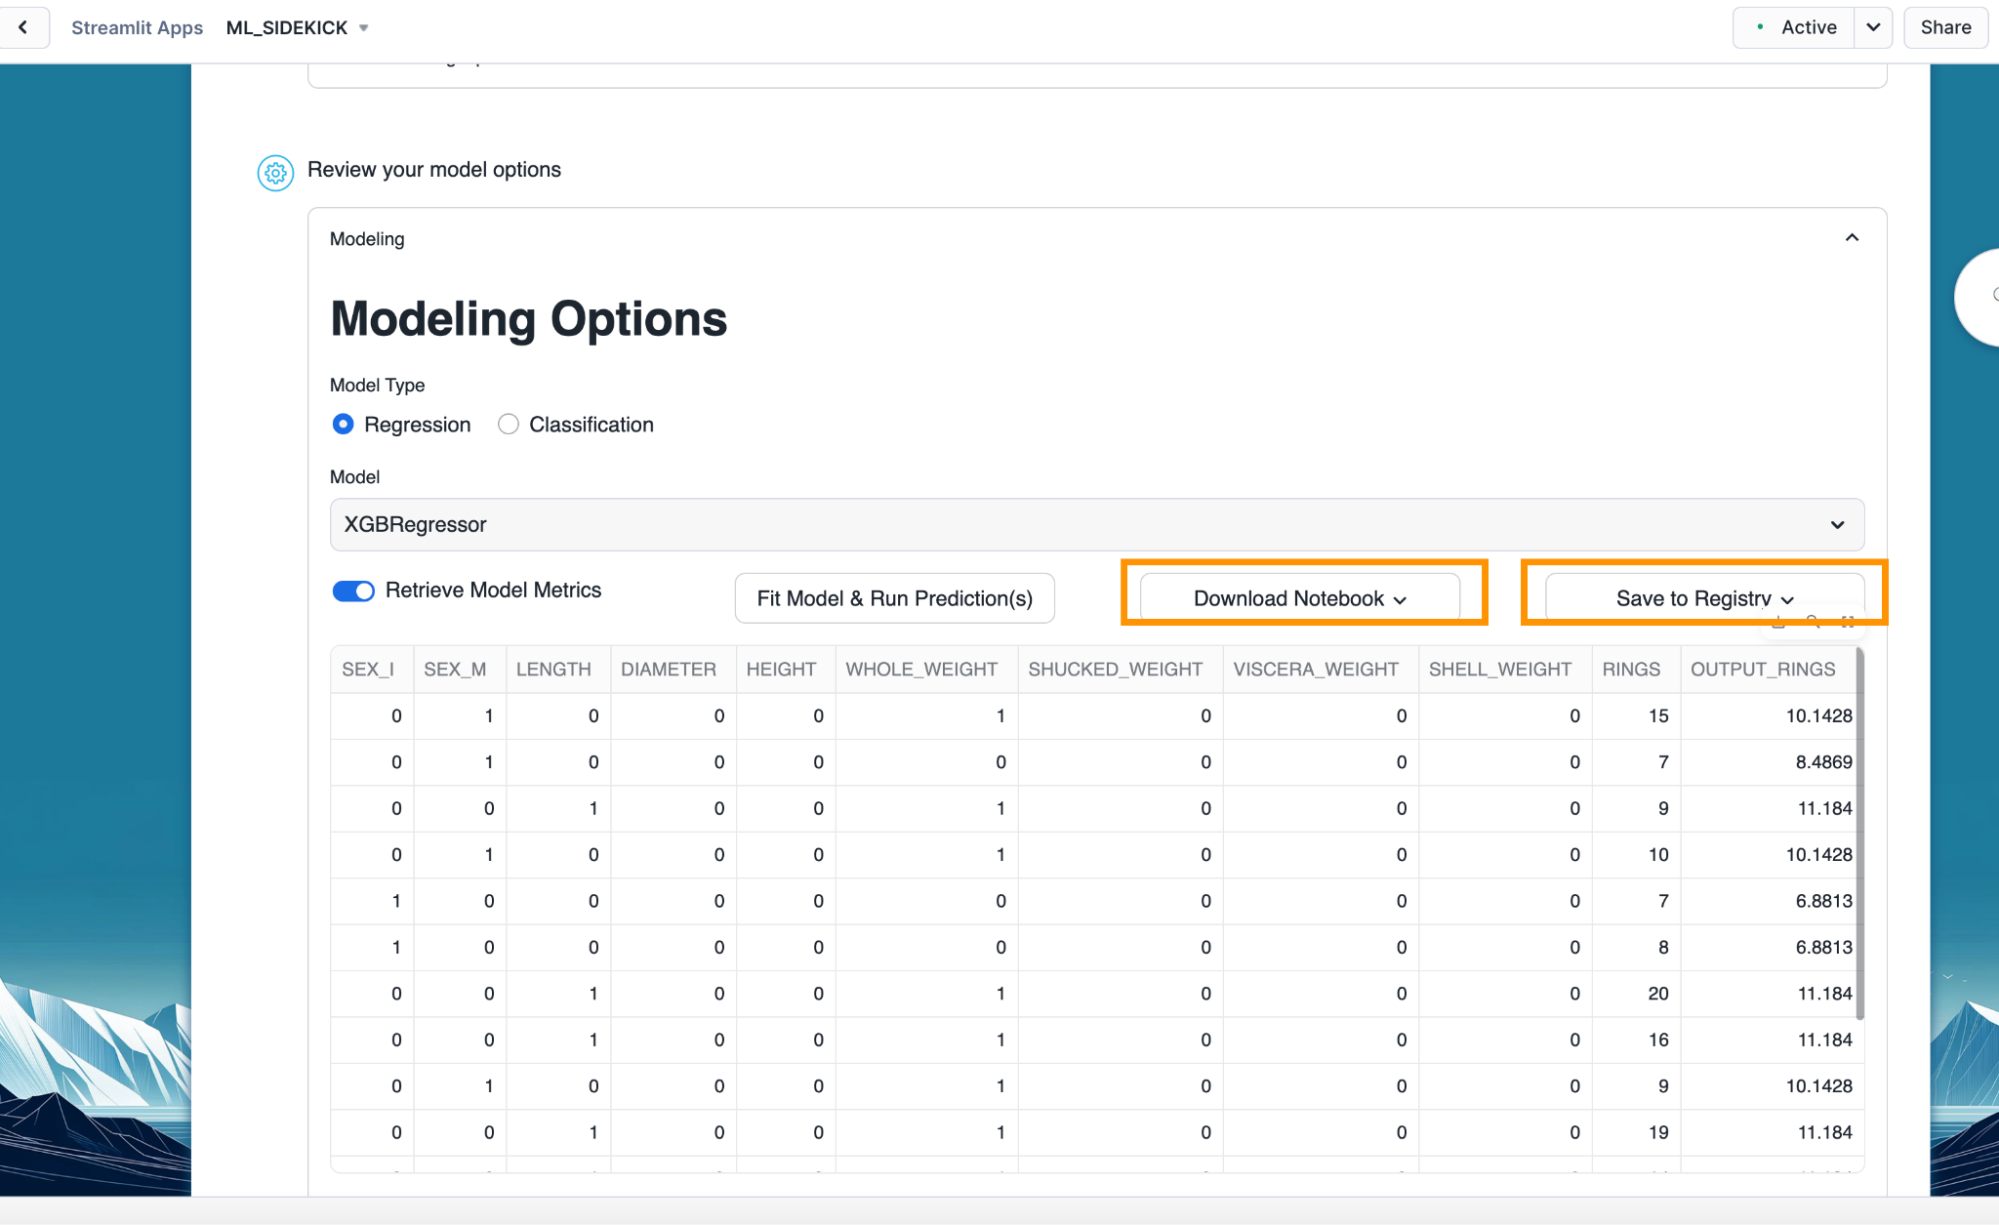Click the back arrow button
Image resolution: width=1999 pixels, height=1225 pixels.
click(x=23, y=27)
